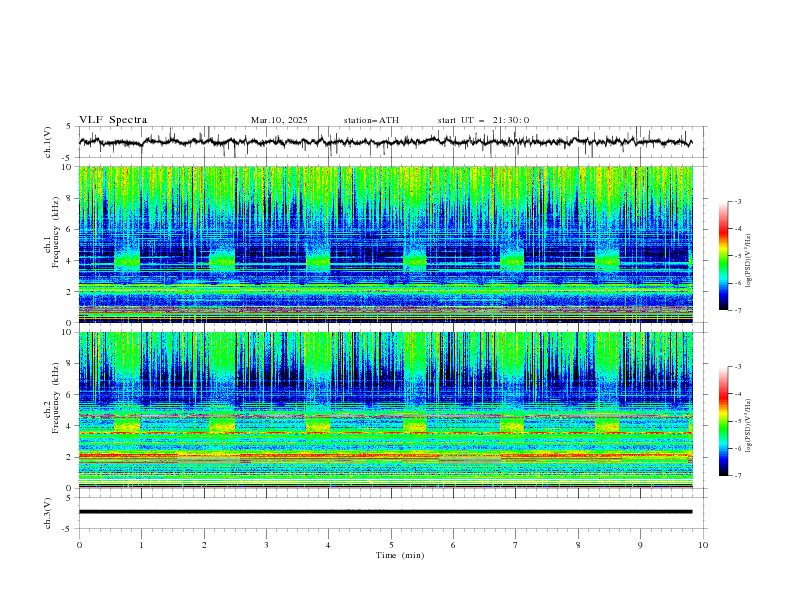Screen dimensions: 792x612
Task: Click the lower PSD color scale bar
Action: click(723, 421)
